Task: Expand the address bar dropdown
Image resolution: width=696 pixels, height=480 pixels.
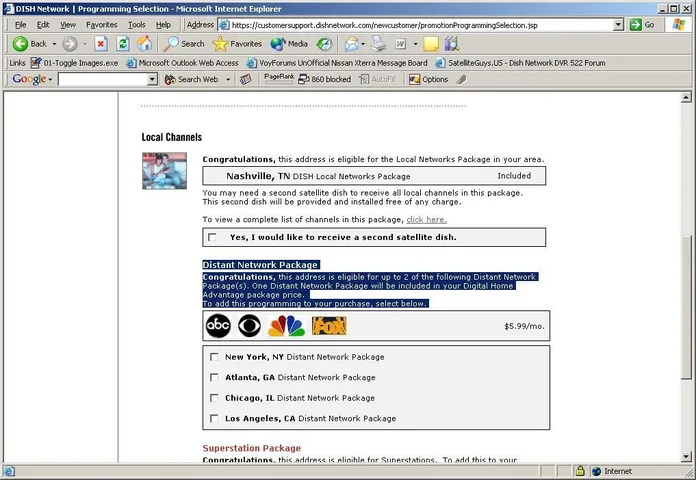Action: 618,25
